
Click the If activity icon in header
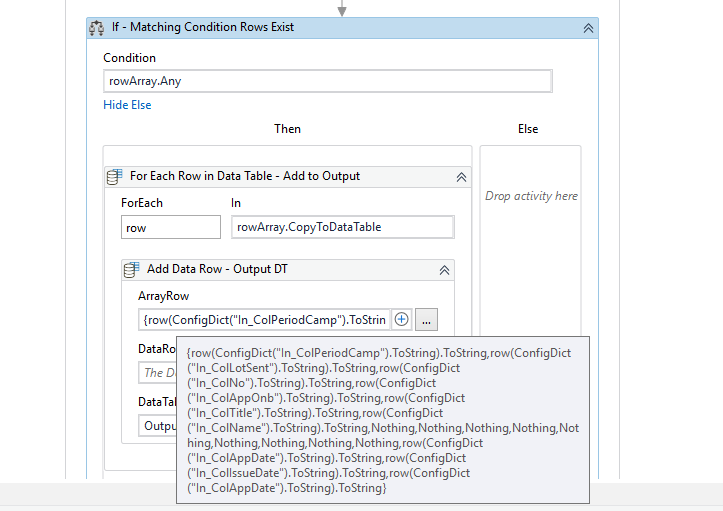pyautogui.click(x=97, y=28)
